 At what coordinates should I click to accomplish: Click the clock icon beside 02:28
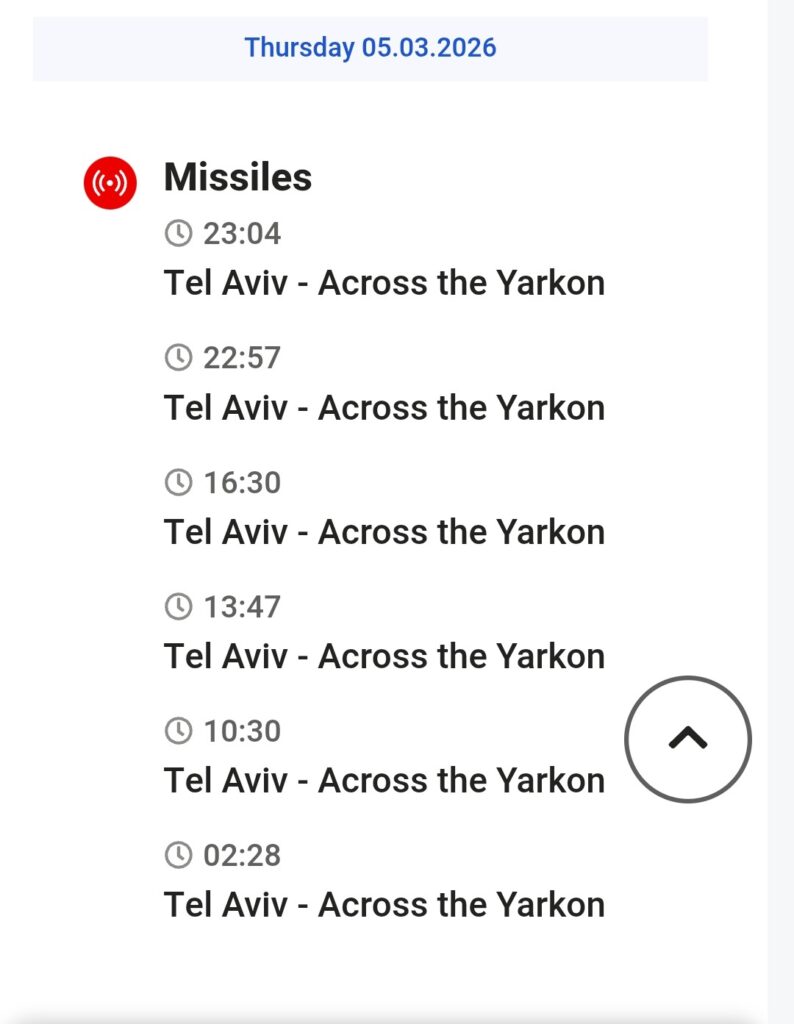(x=177, y=855)
